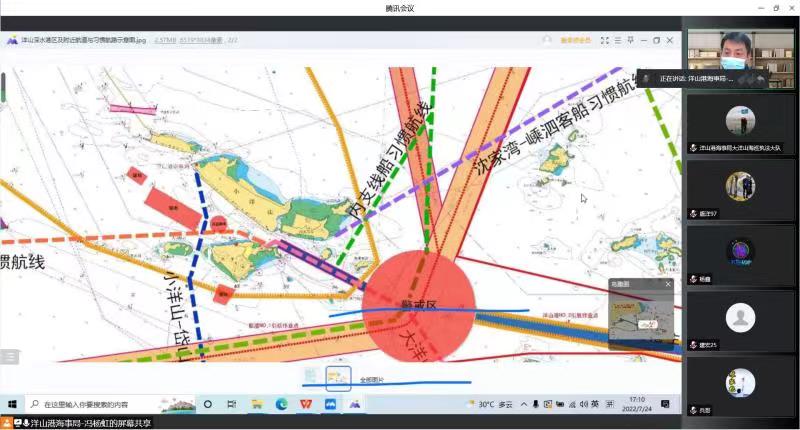
Task: Open the Cortana circle icon
Action: [x=208, y=404]
